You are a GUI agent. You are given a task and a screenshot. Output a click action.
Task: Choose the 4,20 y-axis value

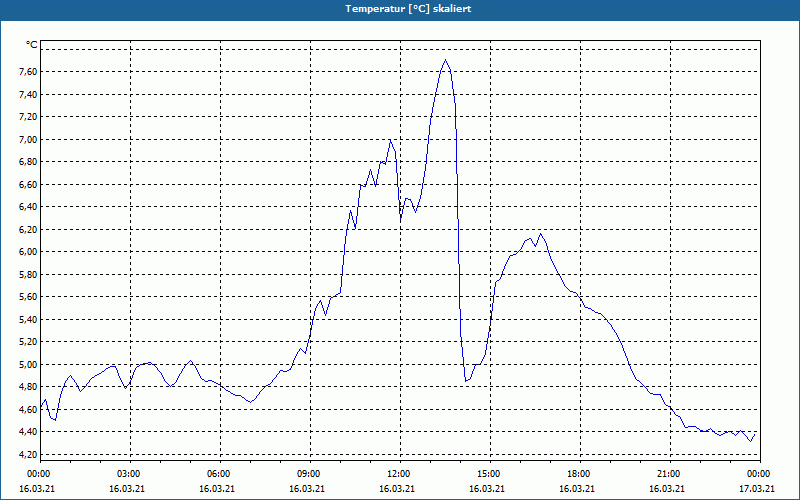tap(28, 454)
